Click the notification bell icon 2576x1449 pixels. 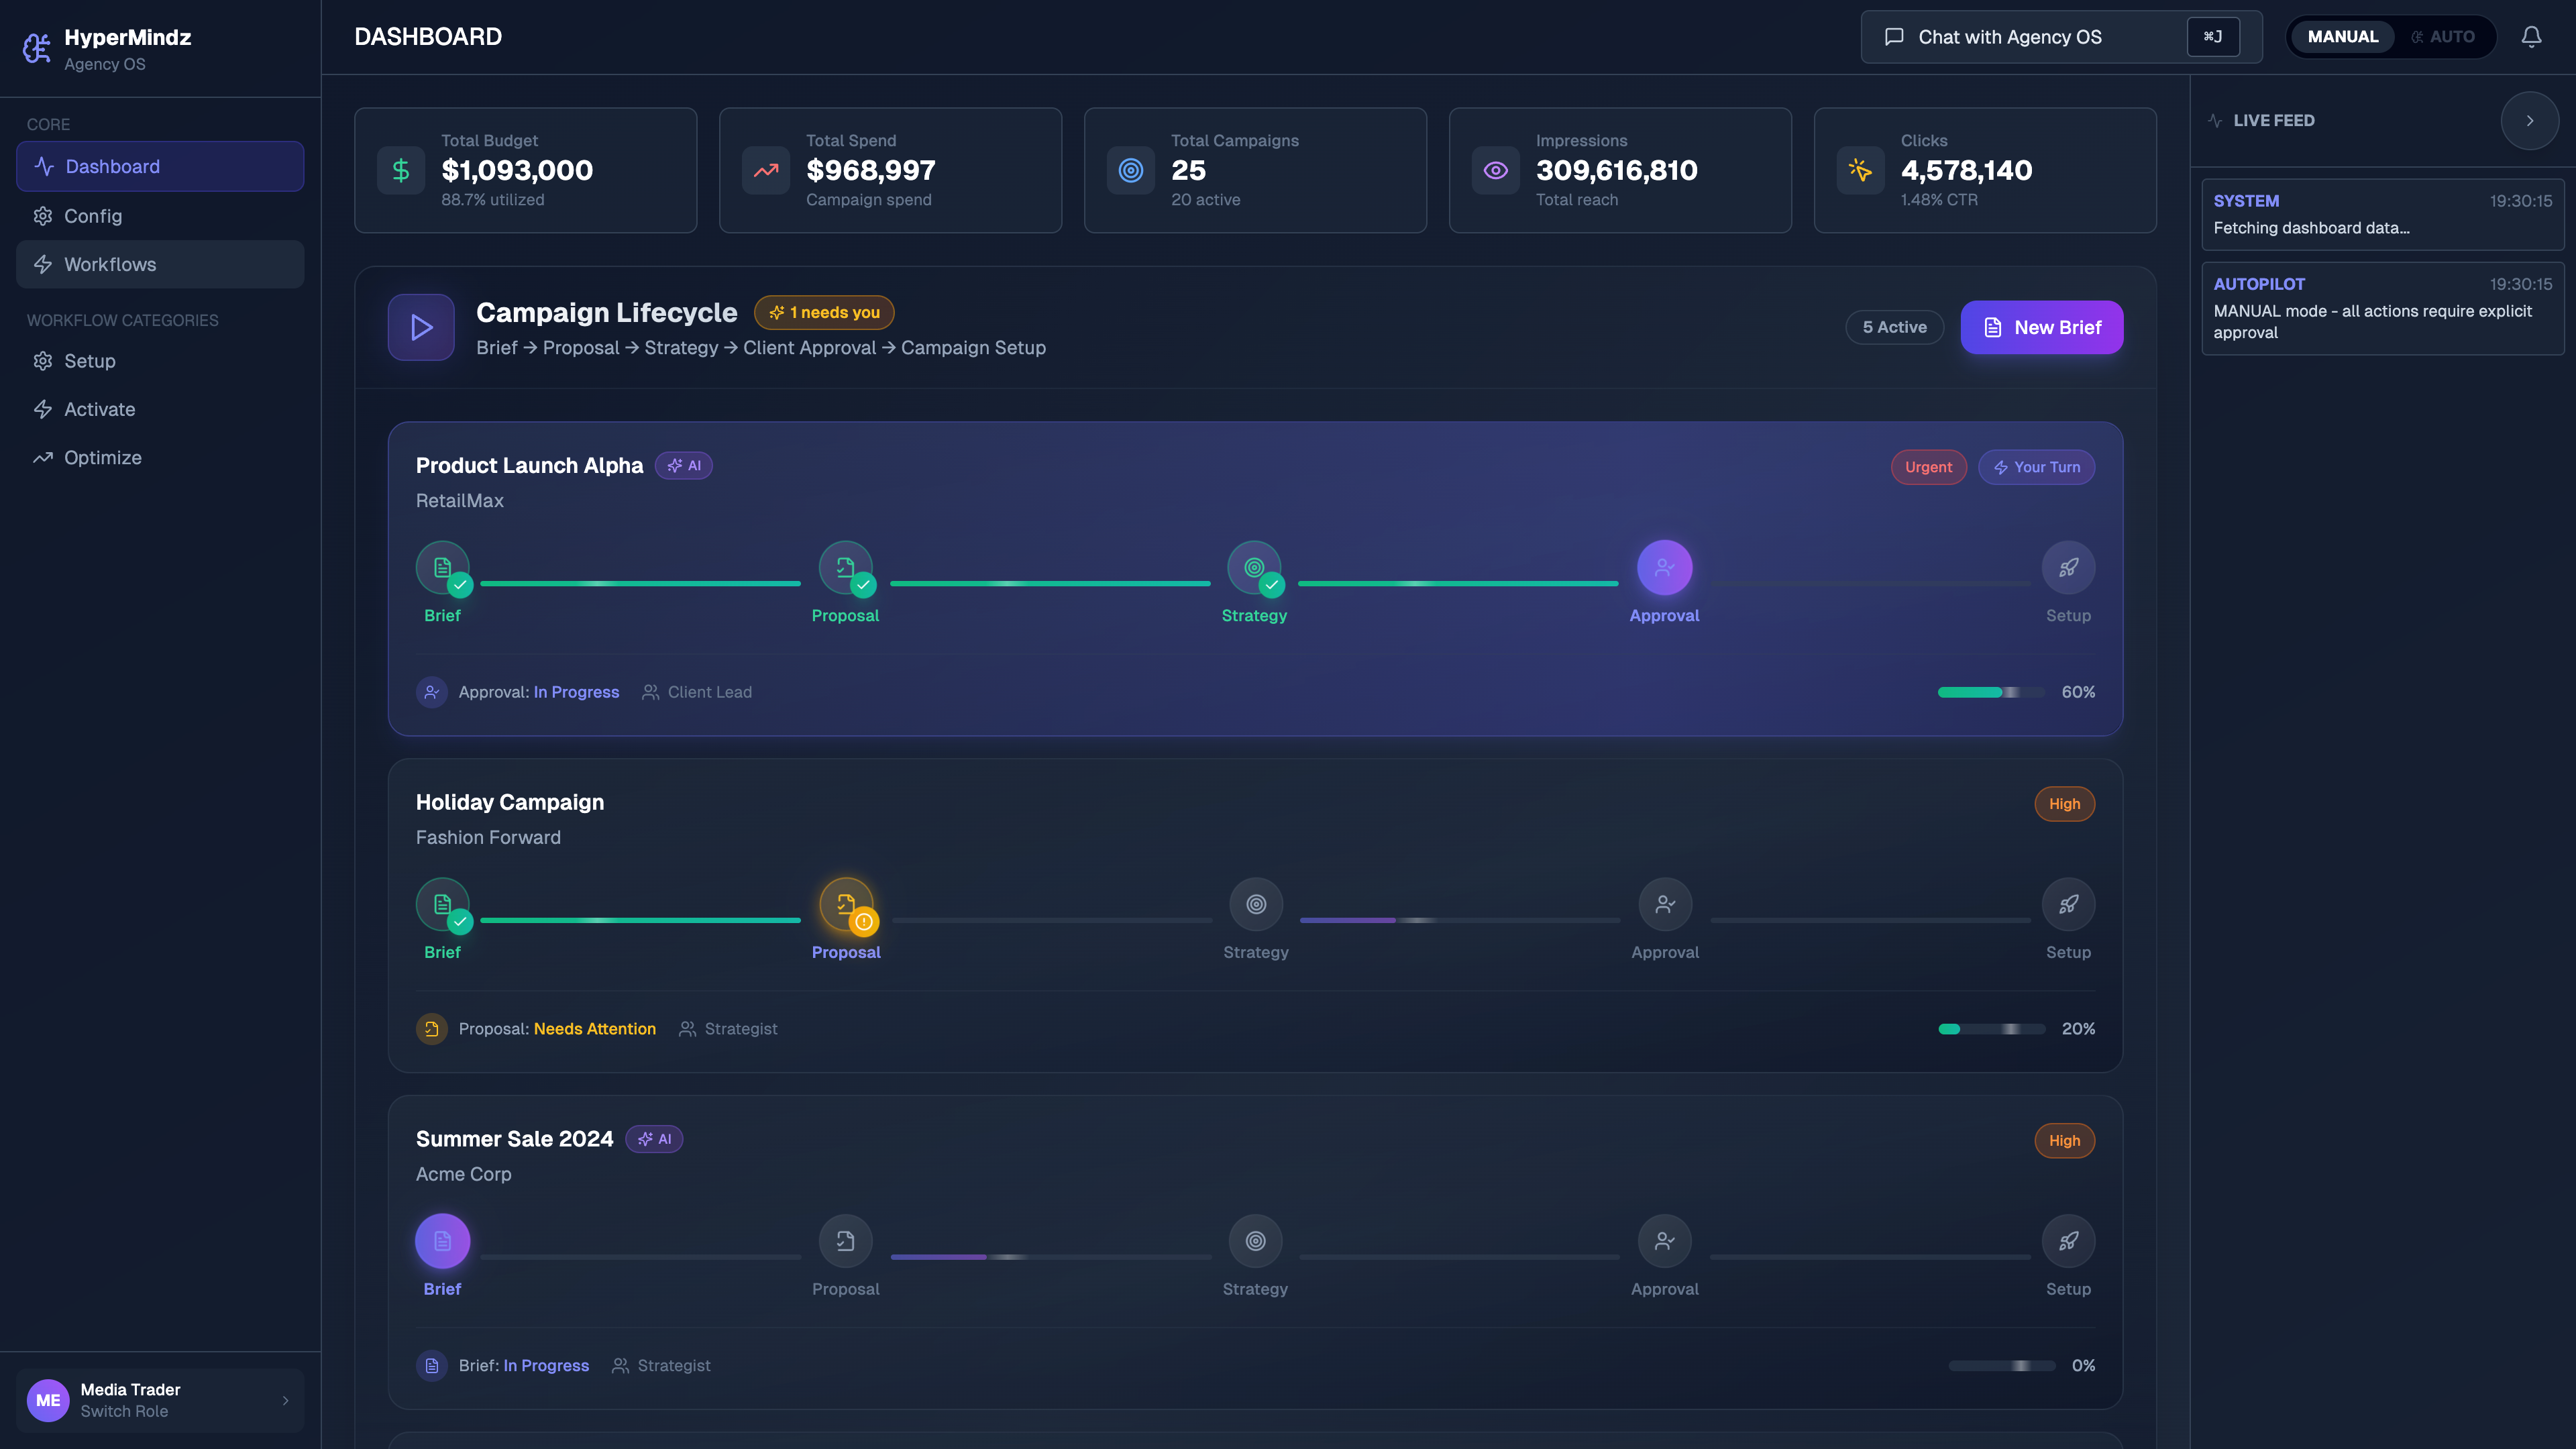pos(2531,36)
